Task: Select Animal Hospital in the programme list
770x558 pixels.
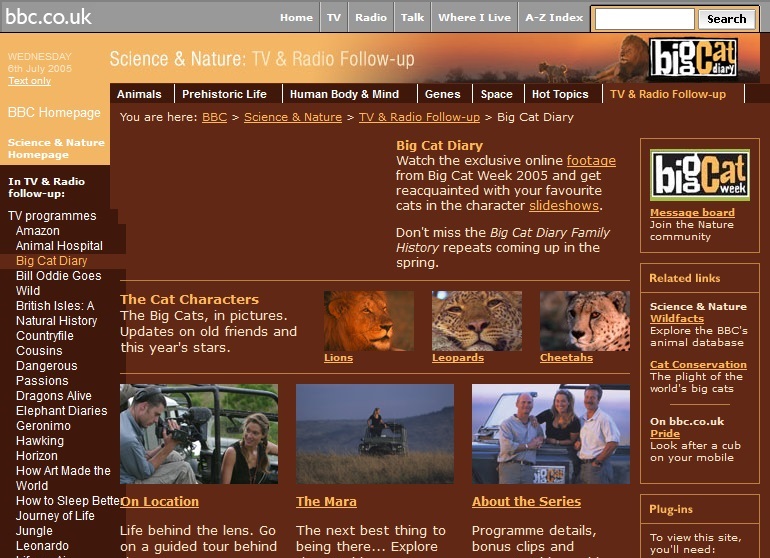Action: (x=59, y=246)
